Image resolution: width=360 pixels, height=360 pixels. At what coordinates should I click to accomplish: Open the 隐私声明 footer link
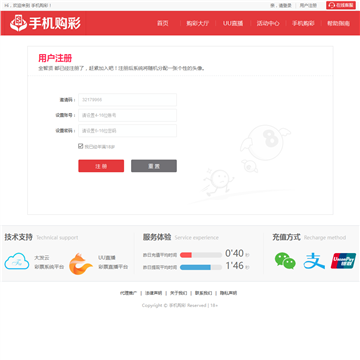click(228, 293)
